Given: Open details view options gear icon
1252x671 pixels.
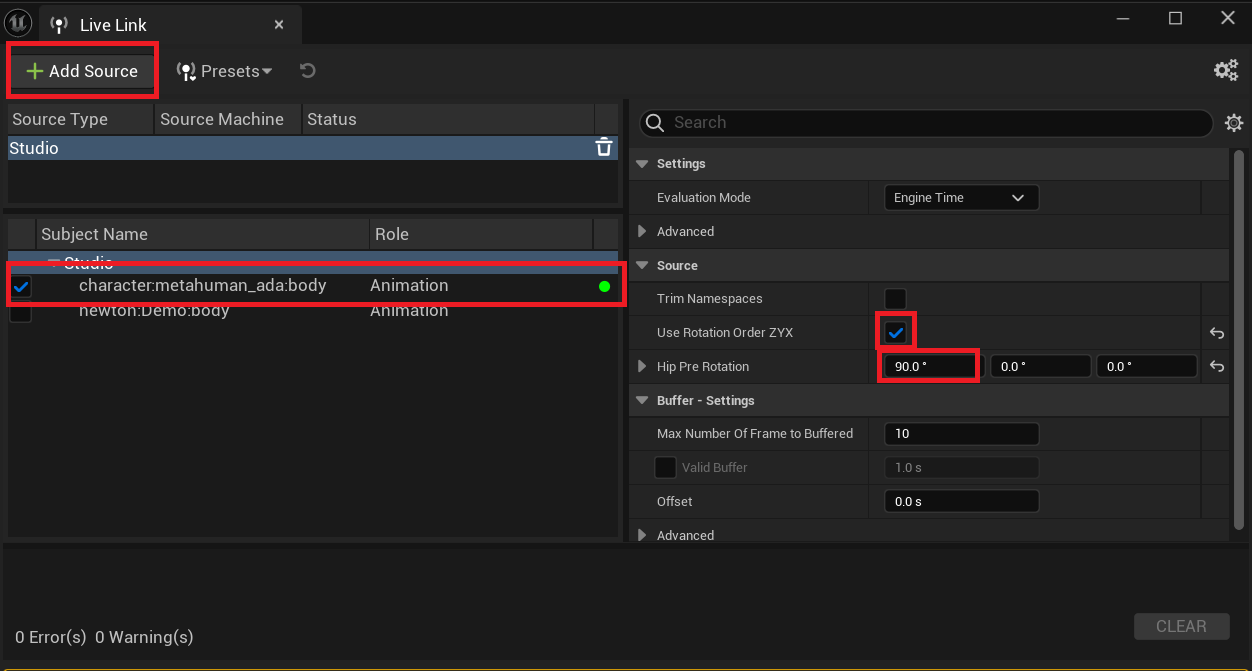Looking at the screenshot, I should tap(1234, 122).
